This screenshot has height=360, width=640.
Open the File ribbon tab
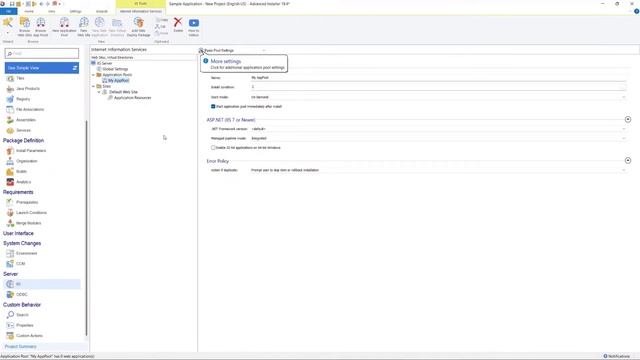(x=9, y=11)
